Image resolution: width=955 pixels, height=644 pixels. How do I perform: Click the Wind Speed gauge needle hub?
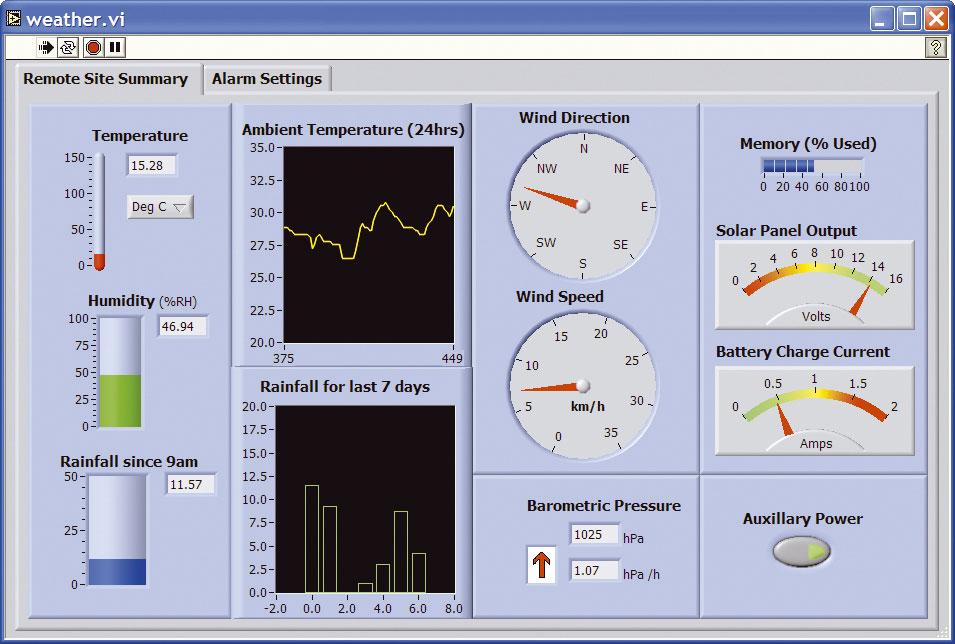tap(583, 386)
